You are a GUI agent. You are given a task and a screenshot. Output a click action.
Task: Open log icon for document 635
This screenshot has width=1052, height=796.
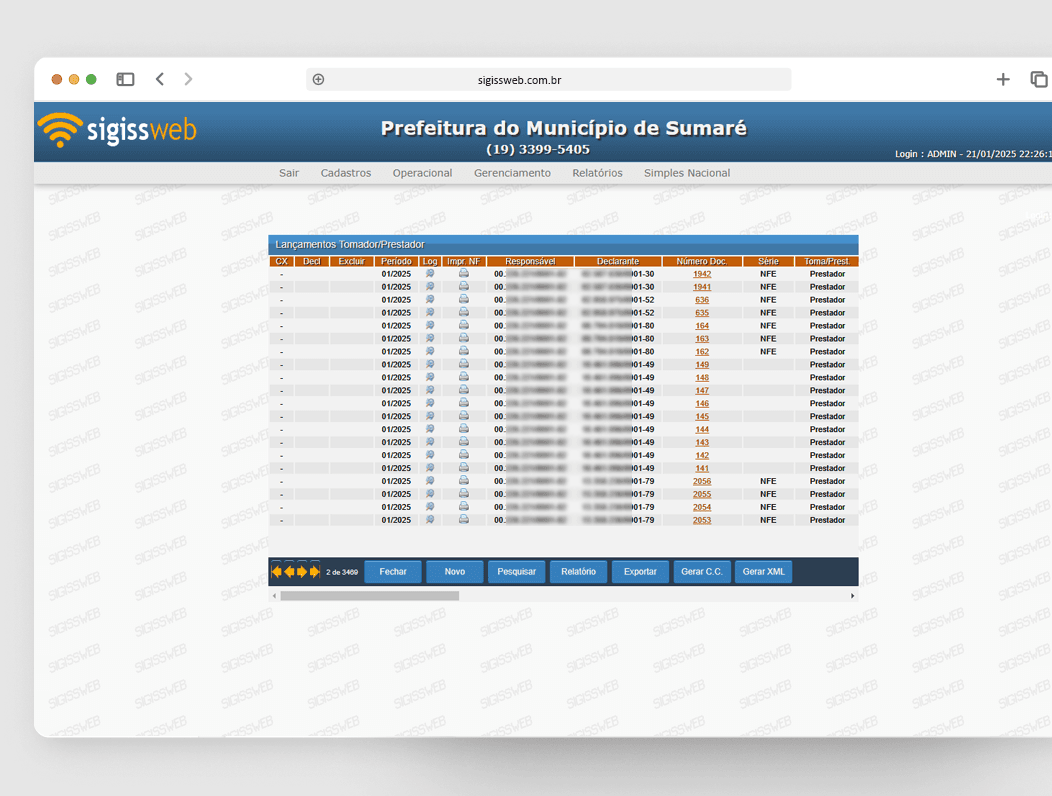coord(430,313)
